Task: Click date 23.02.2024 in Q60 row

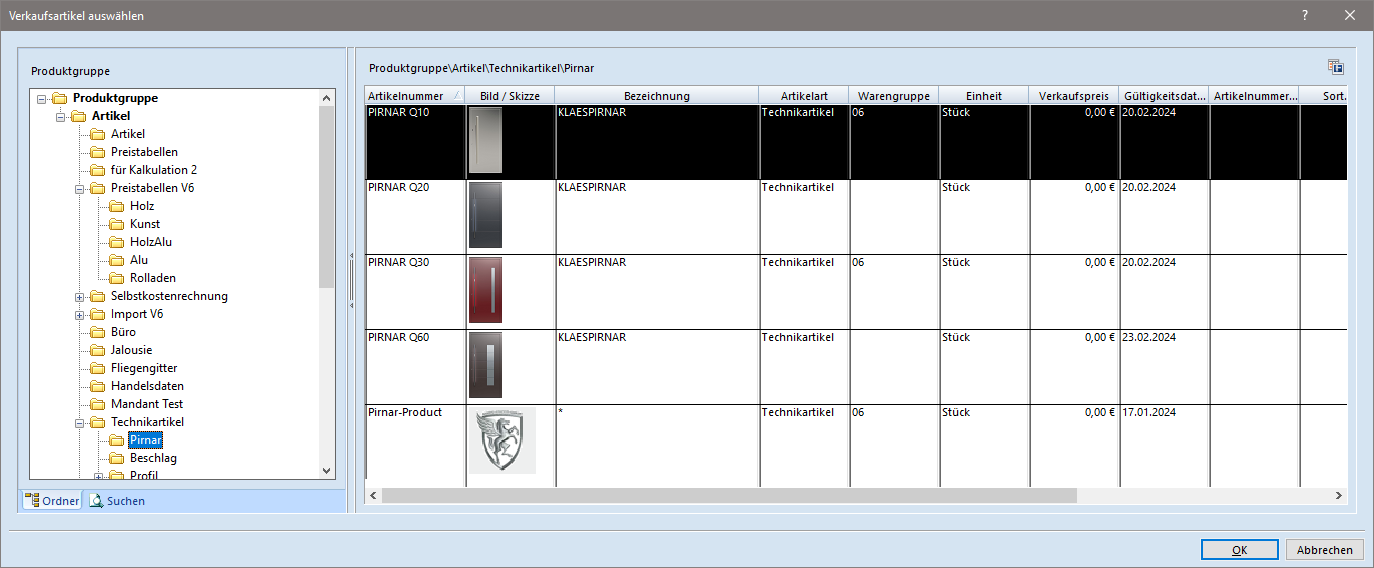Action: tap(1149, 337)
